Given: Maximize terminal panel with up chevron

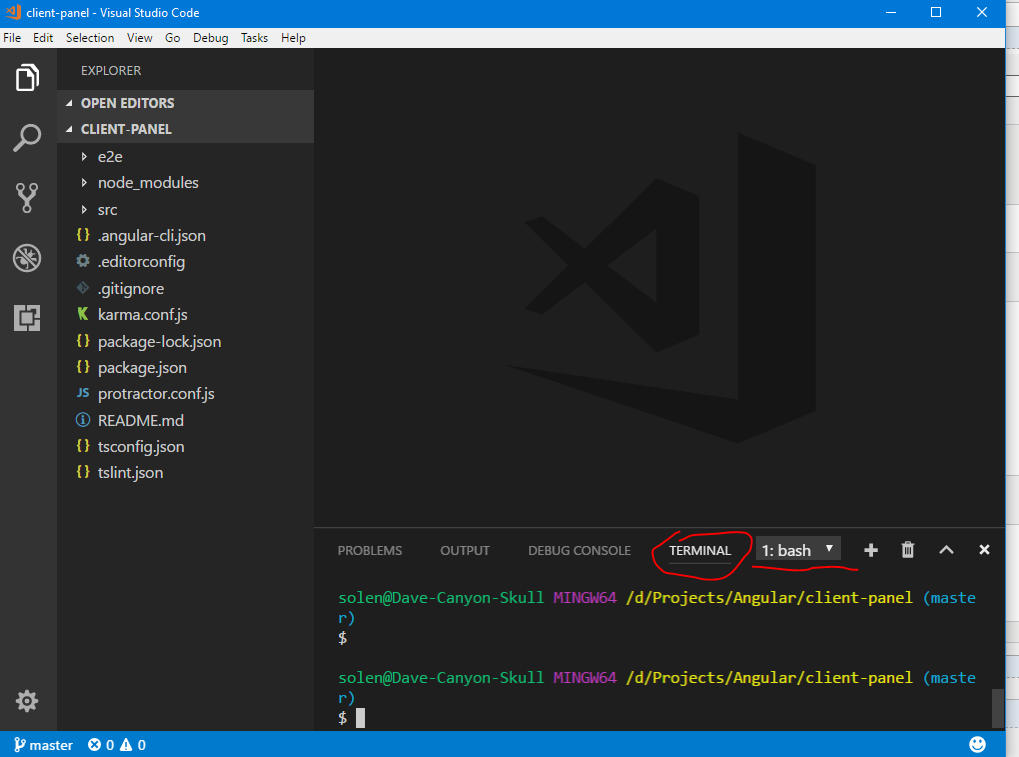Looking at the screenshot, I should click(946, 550).
